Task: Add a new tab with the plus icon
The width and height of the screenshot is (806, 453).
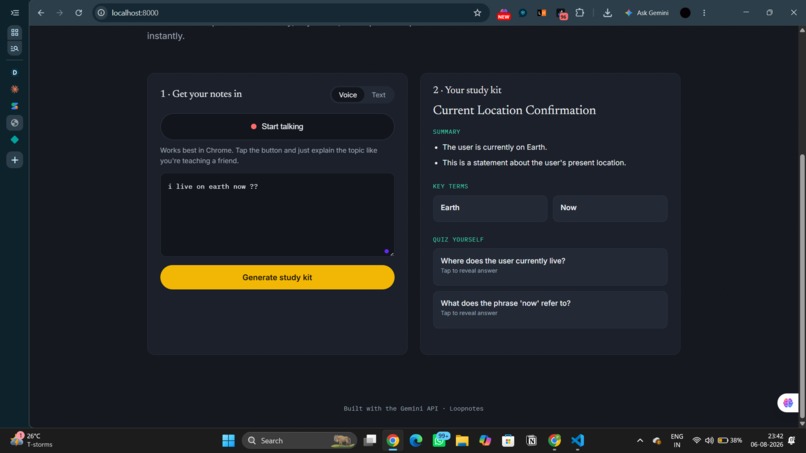Action: (14, 160)
